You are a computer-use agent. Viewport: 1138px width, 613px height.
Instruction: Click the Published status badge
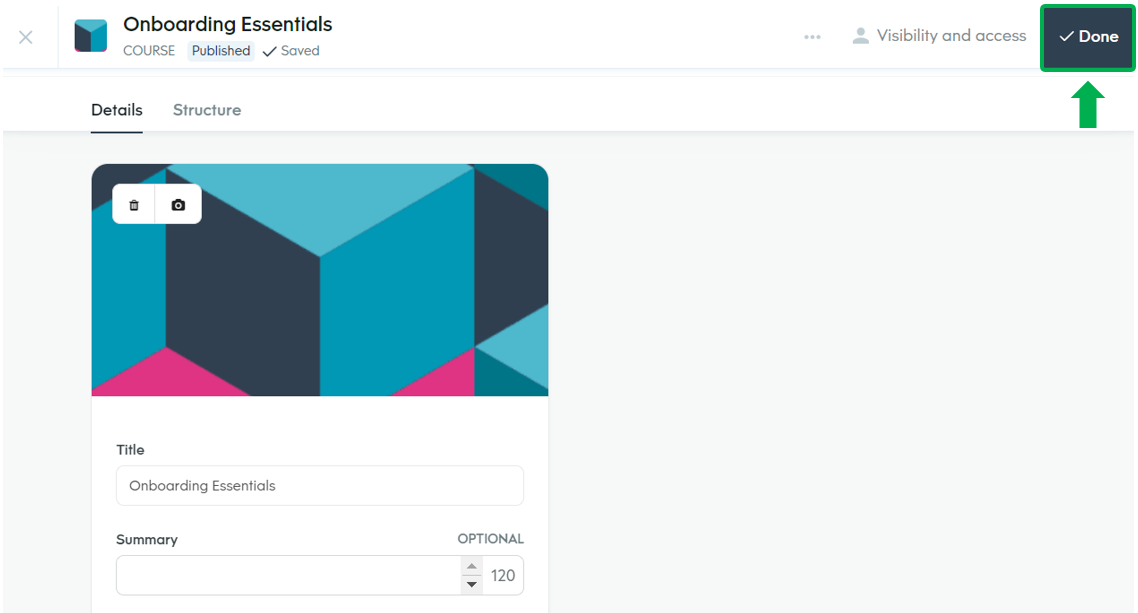tap(221, 51)
